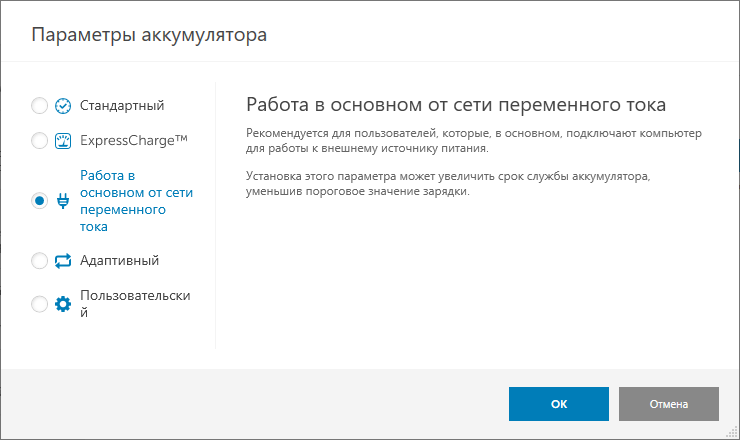The width and height of the screenshot is (740, 440).
Task: Click the Стандартный clock icon
Action: click(x=63, y=106)
